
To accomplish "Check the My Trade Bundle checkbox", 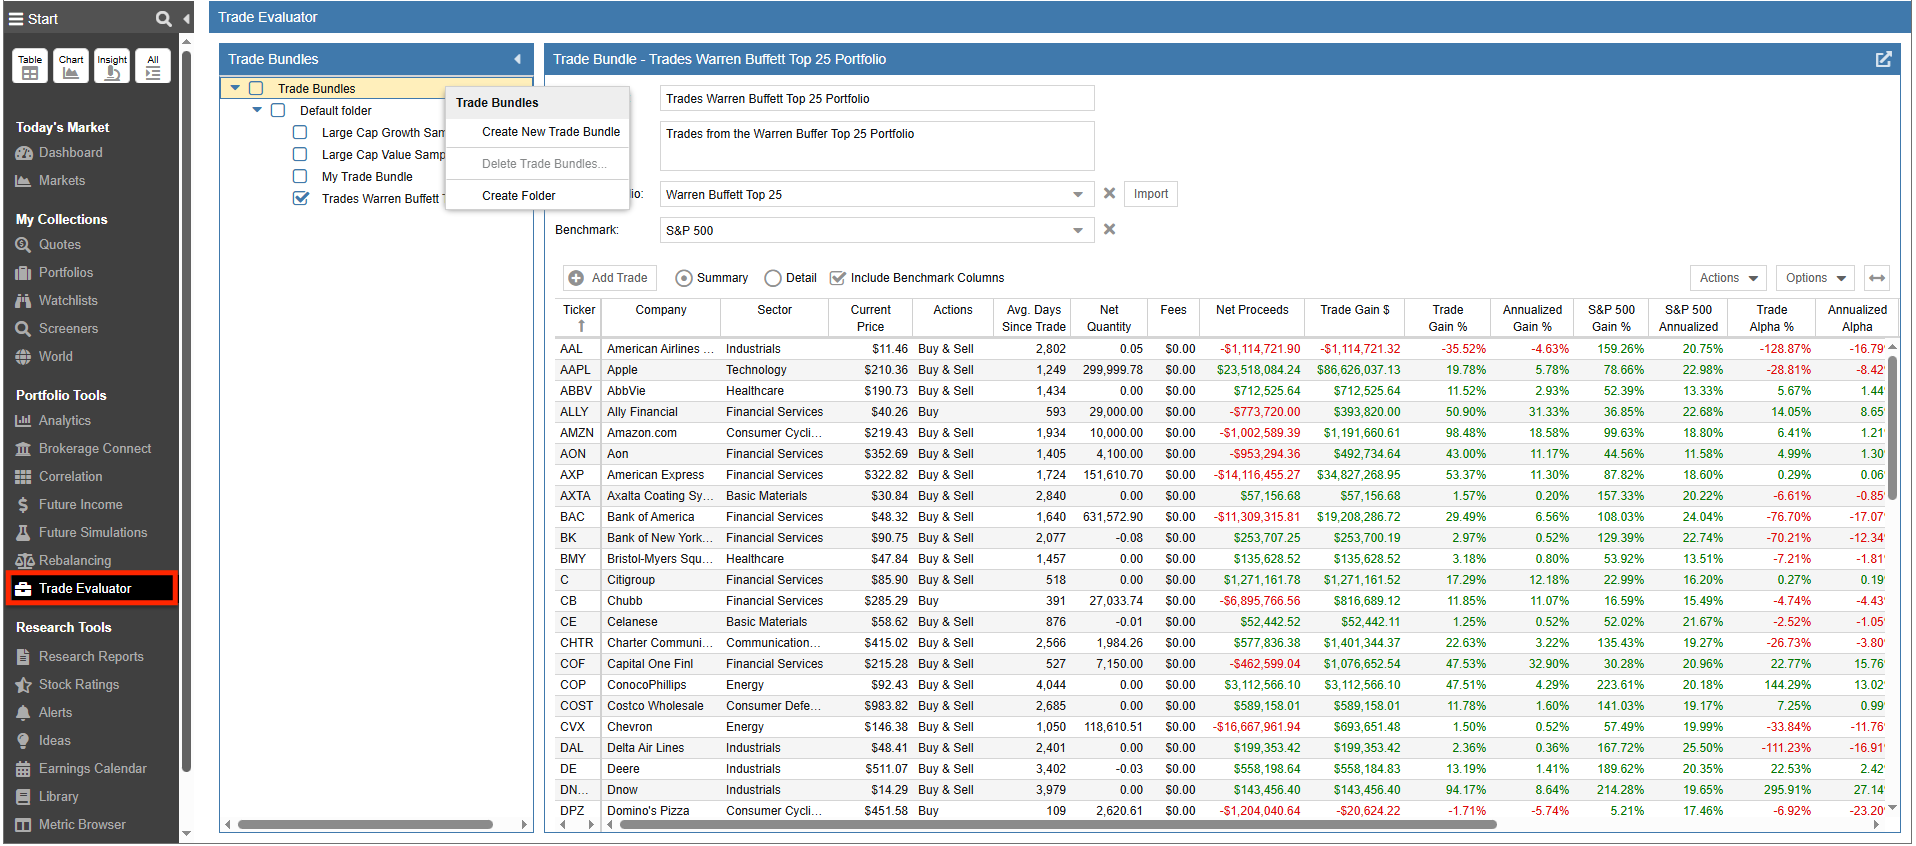I will coord(300,176).
